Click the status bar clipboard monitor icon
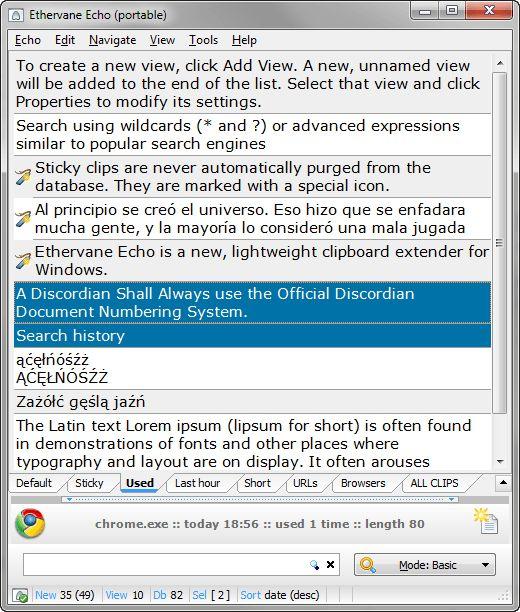520x612 pixels. point(20,596)
